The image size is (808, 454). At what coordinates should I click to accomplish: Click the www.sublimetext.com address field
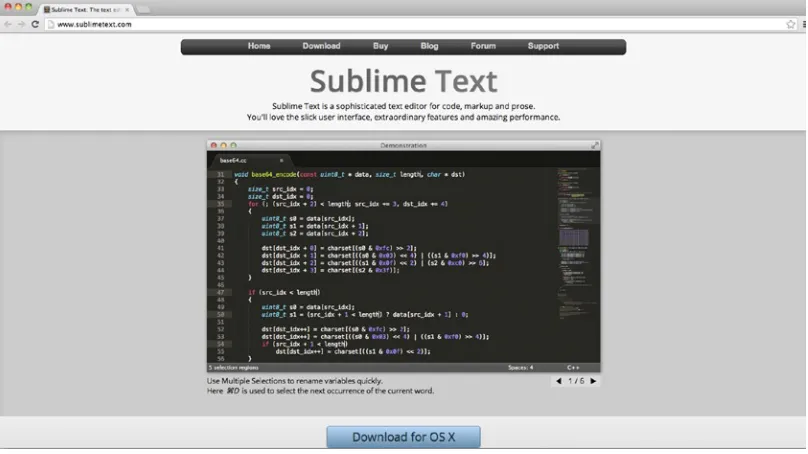pos(412,24)
